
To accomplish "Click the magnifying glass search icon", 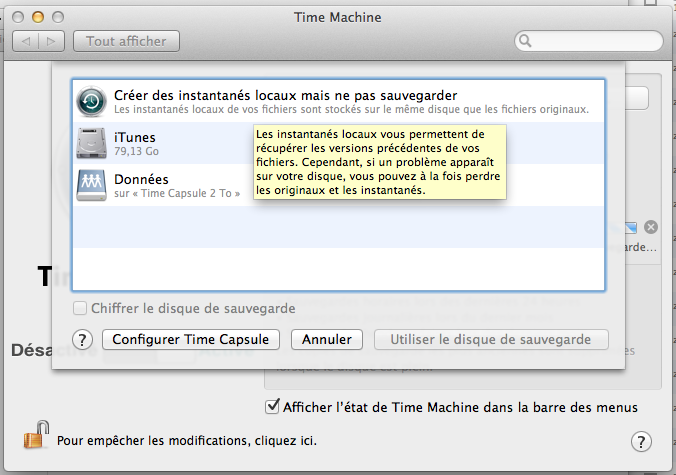I will [525, 41].
